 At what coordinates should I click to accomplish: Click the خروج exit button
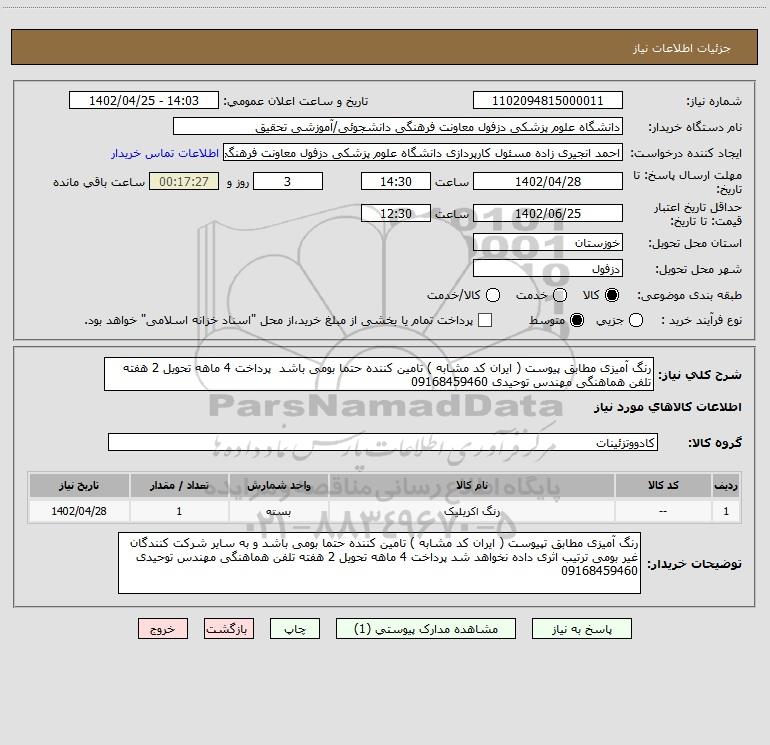click(x=163, y=629)
